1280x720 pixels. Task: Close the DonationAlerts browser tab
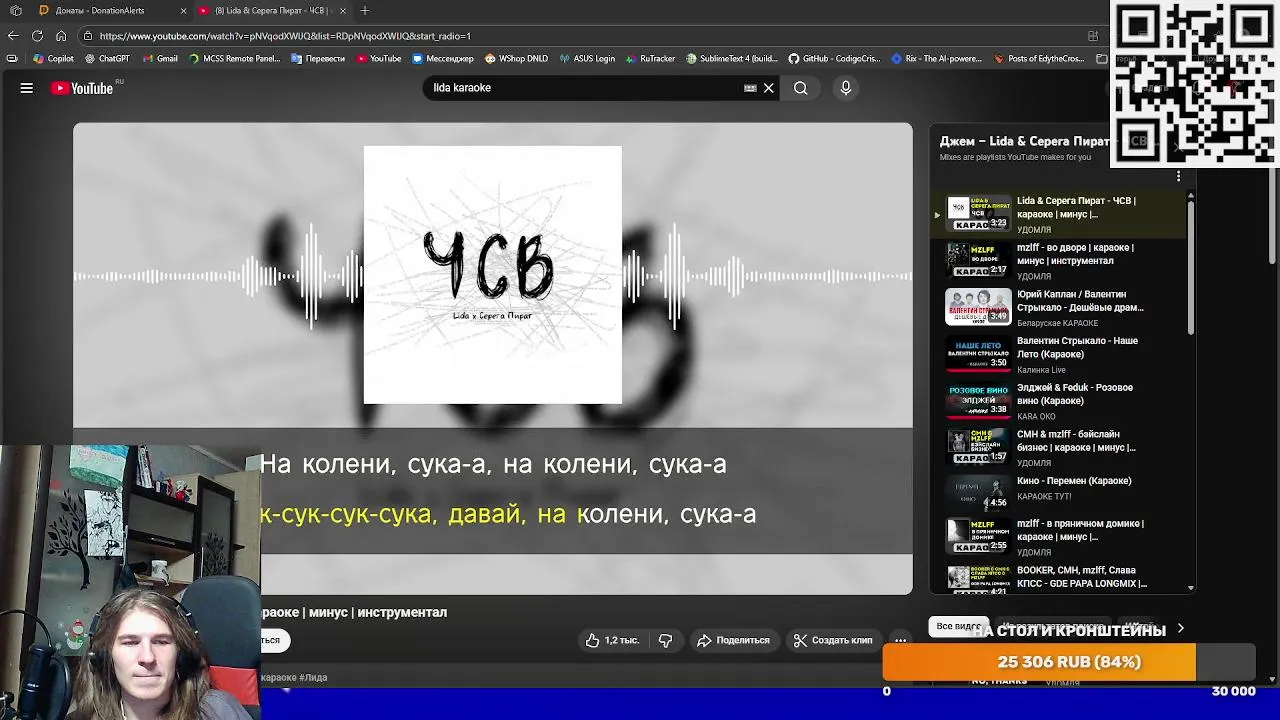183,10
